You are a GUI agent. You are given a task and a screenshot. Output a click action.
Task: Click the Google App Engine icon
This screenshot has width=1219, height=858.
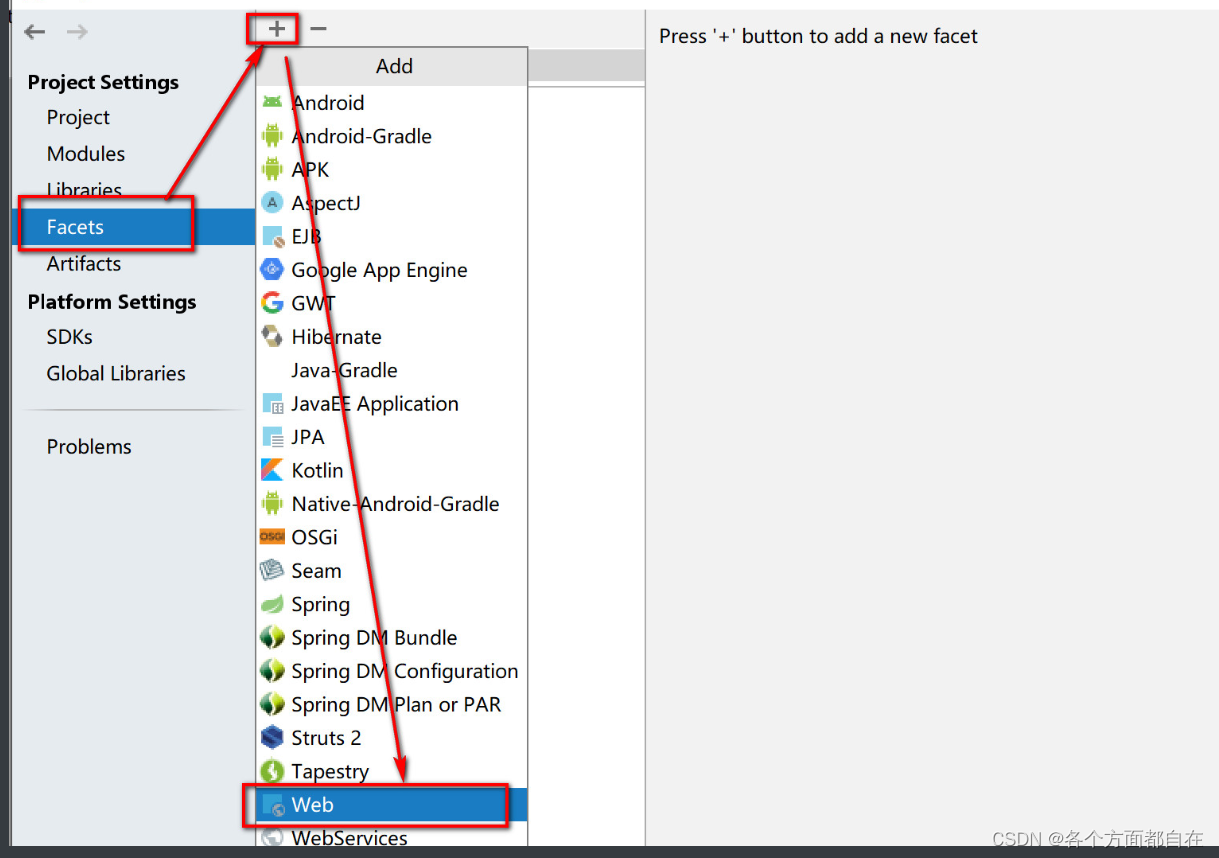tap(272, 270)
